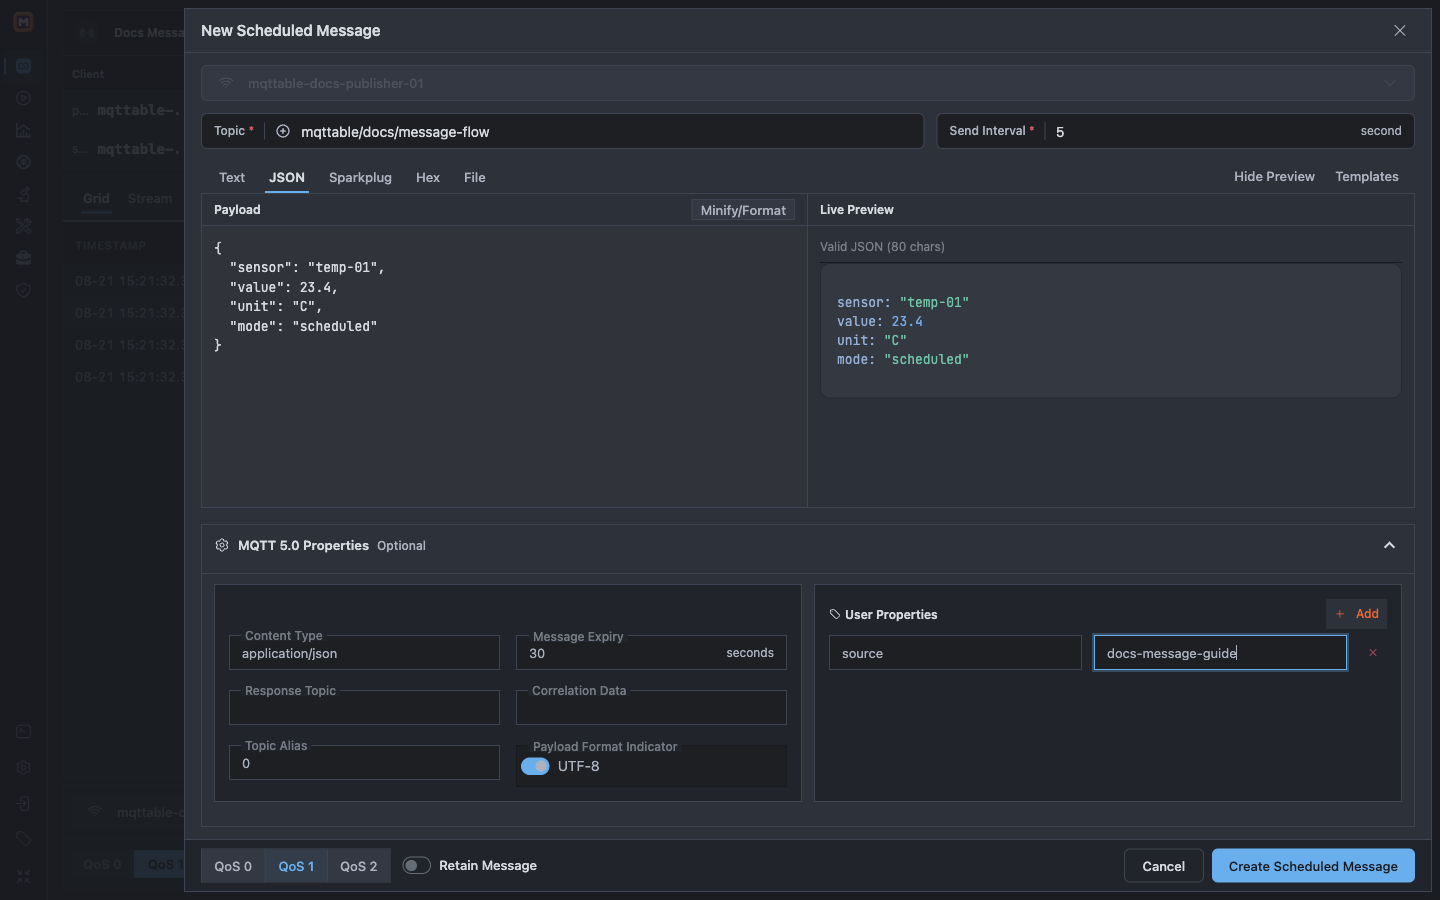Click the tag icon in the sidebar
1440x900 pixels.
click(23, 839)
